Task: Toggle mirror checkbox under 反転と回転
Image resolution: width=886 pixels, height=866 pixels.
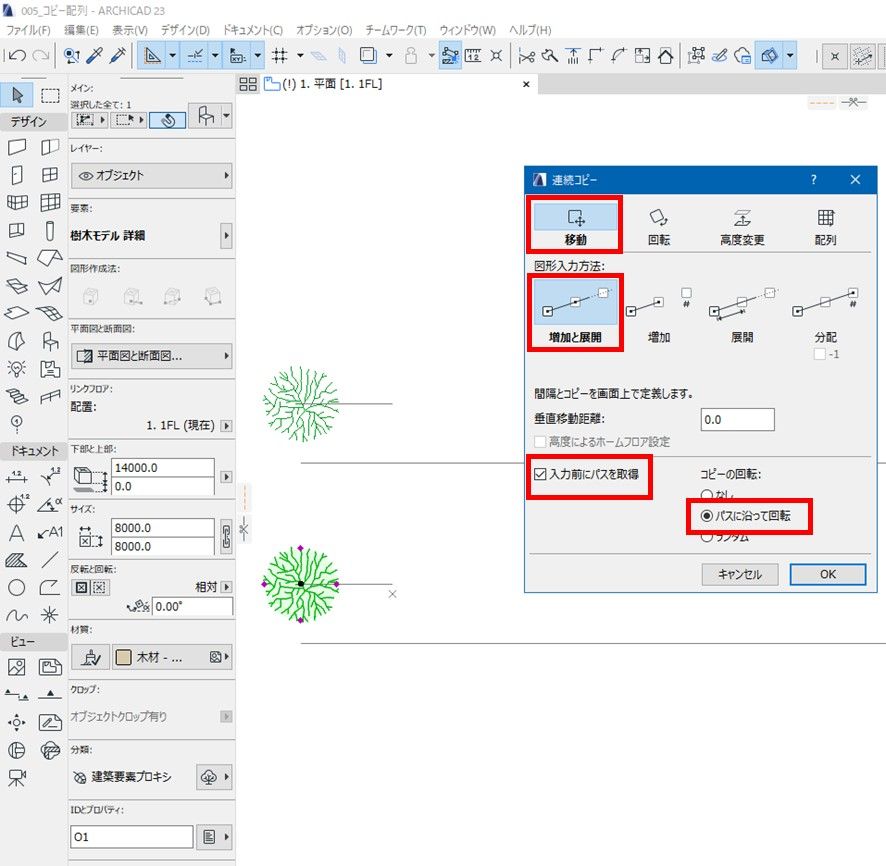Action: (x=81, y=588)
